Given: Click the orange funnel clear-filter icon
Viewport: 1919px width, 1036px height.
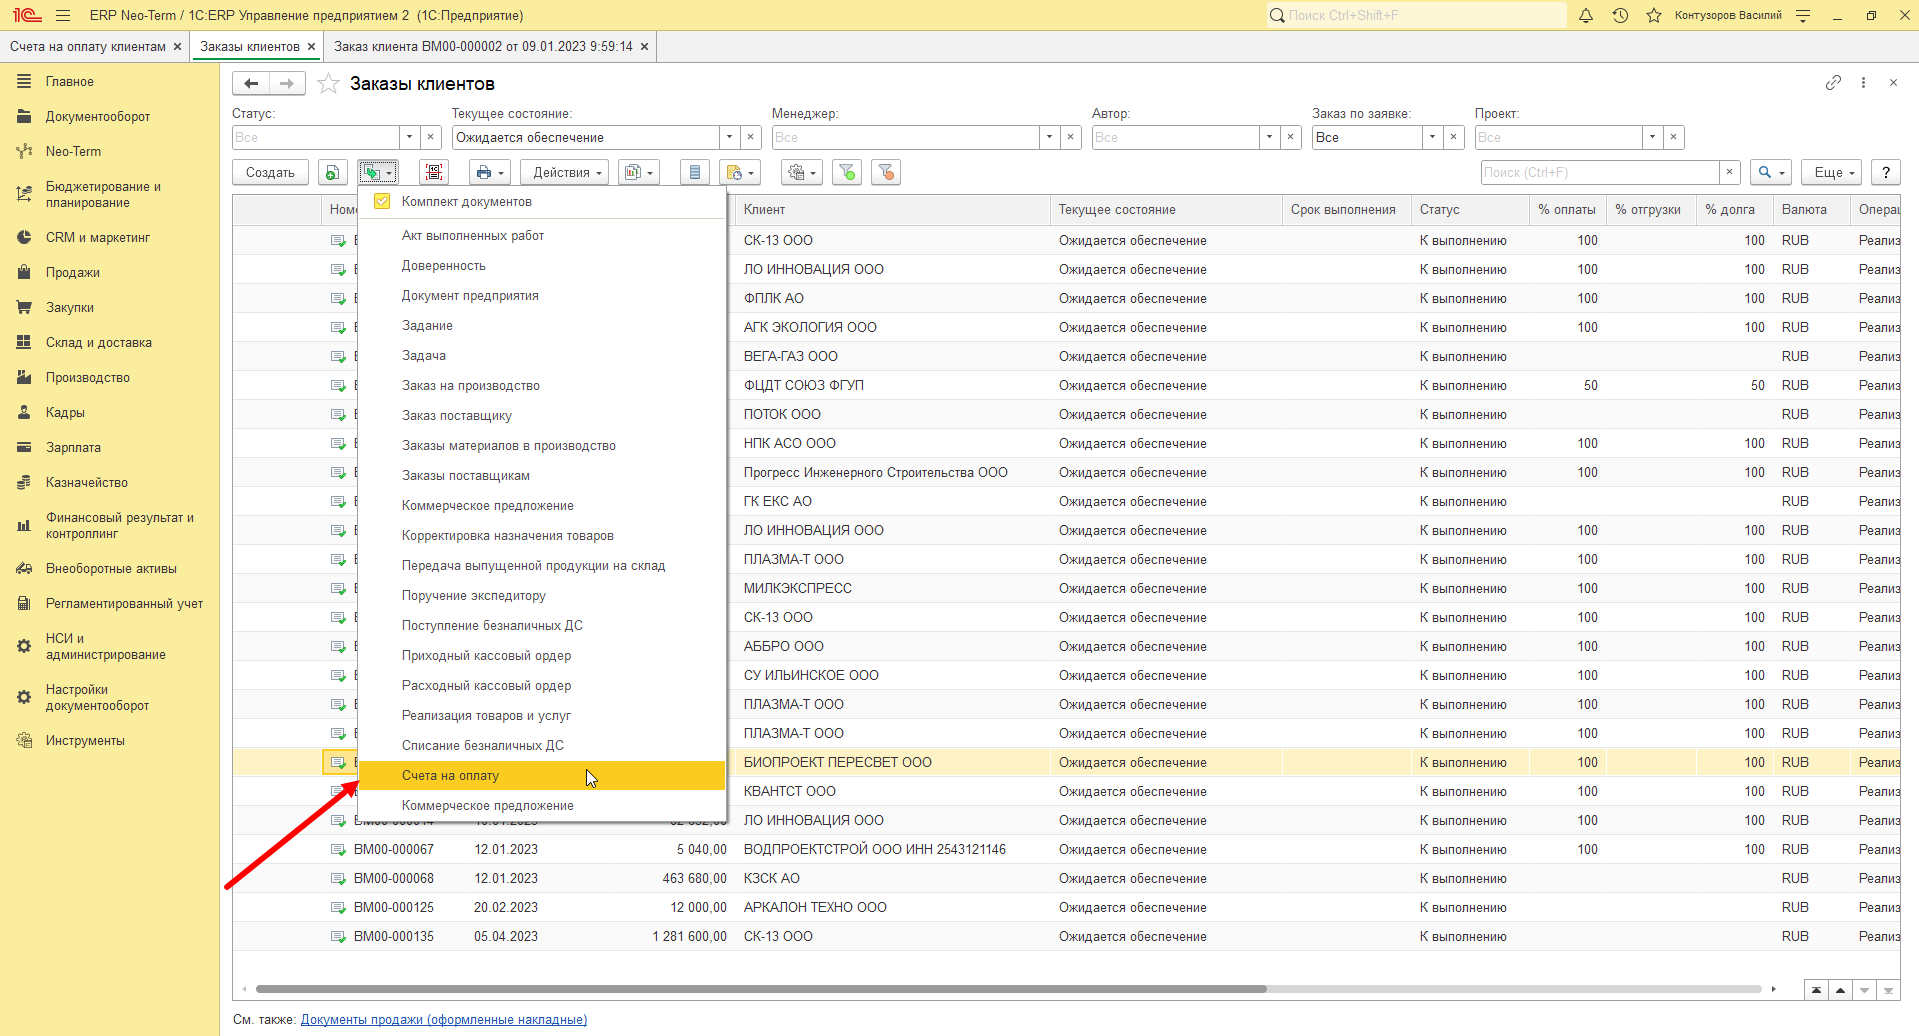Looking at the screenshot, I should coord(886,173).
